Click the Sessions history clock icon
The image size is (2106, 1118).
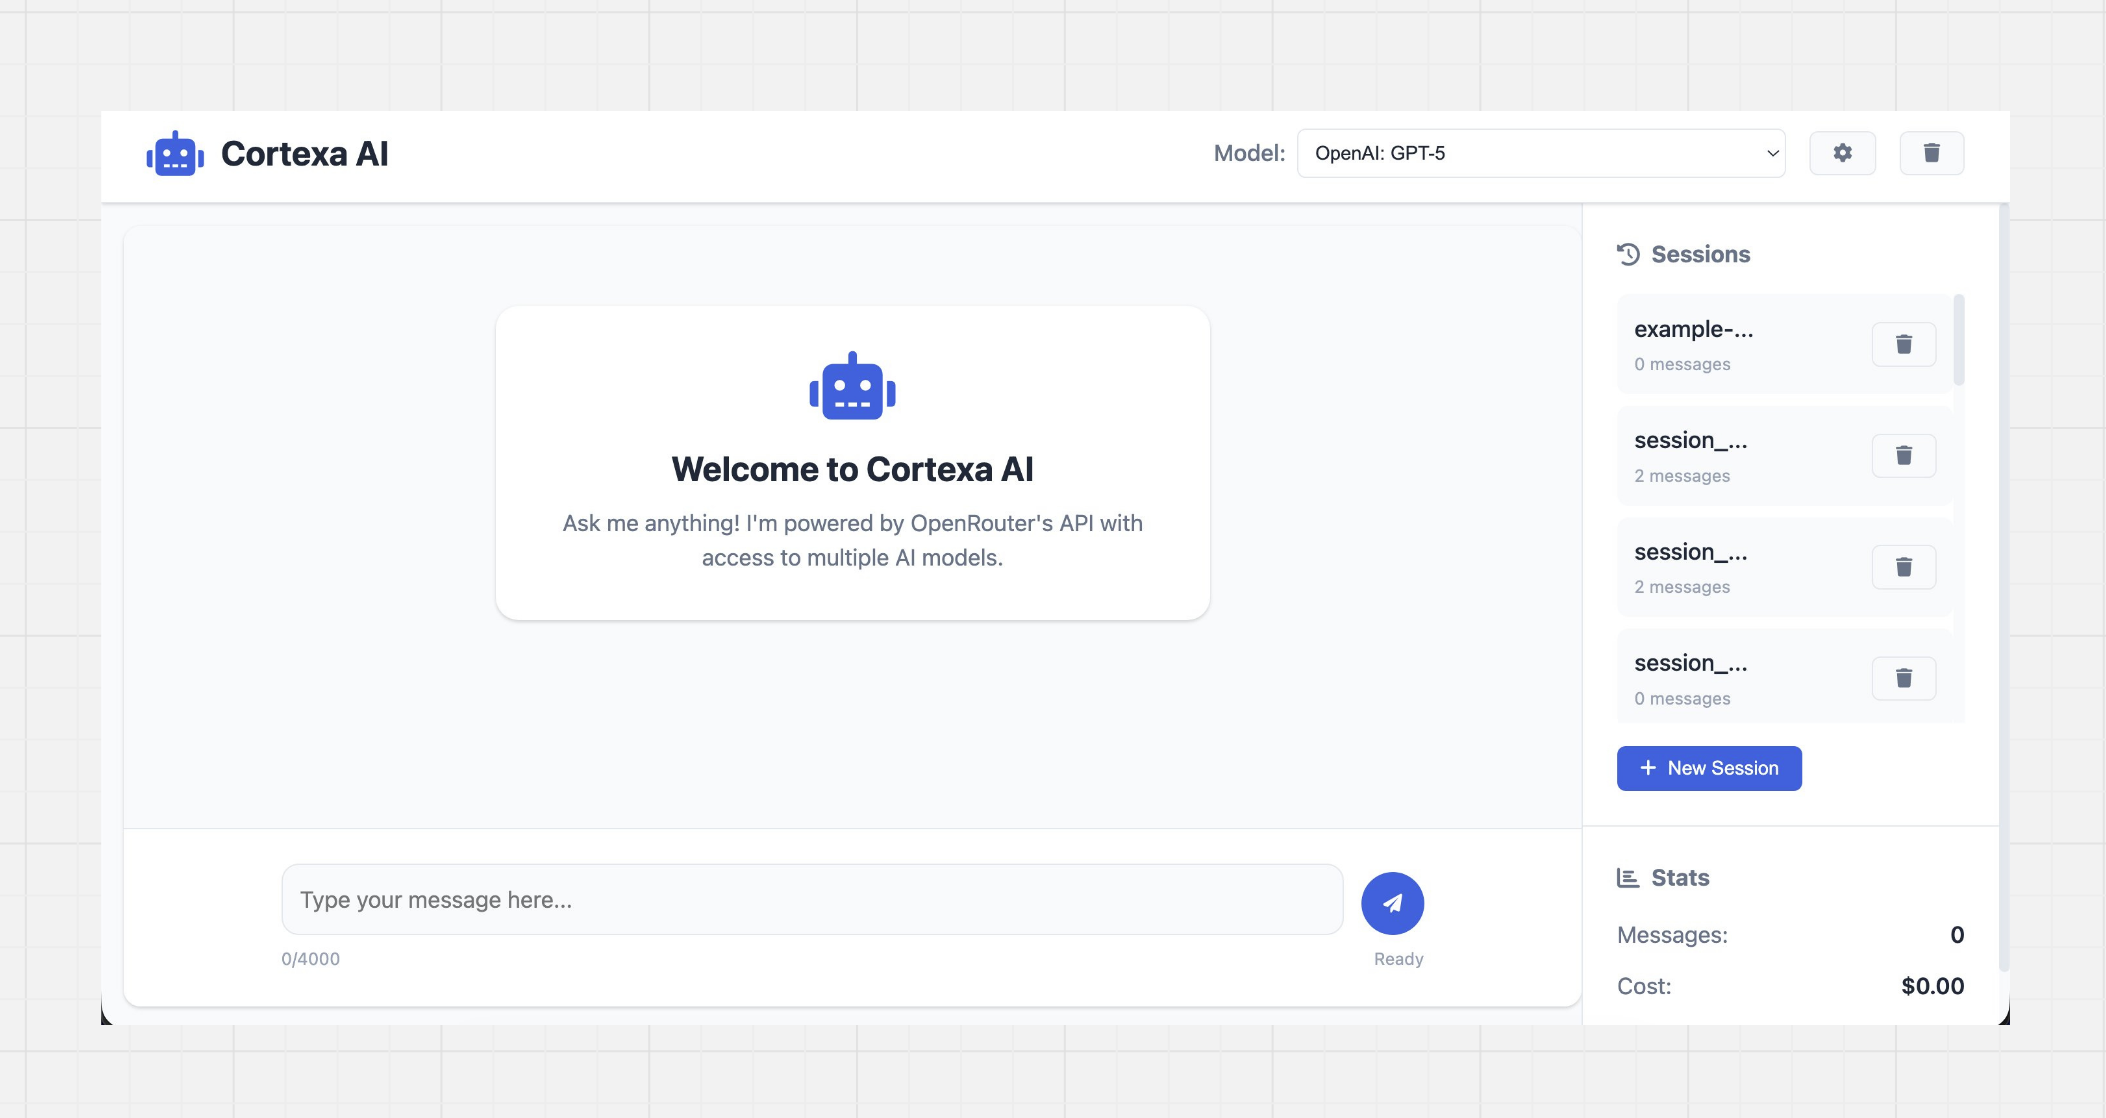pyautogui.click(x=1629, y=254)
